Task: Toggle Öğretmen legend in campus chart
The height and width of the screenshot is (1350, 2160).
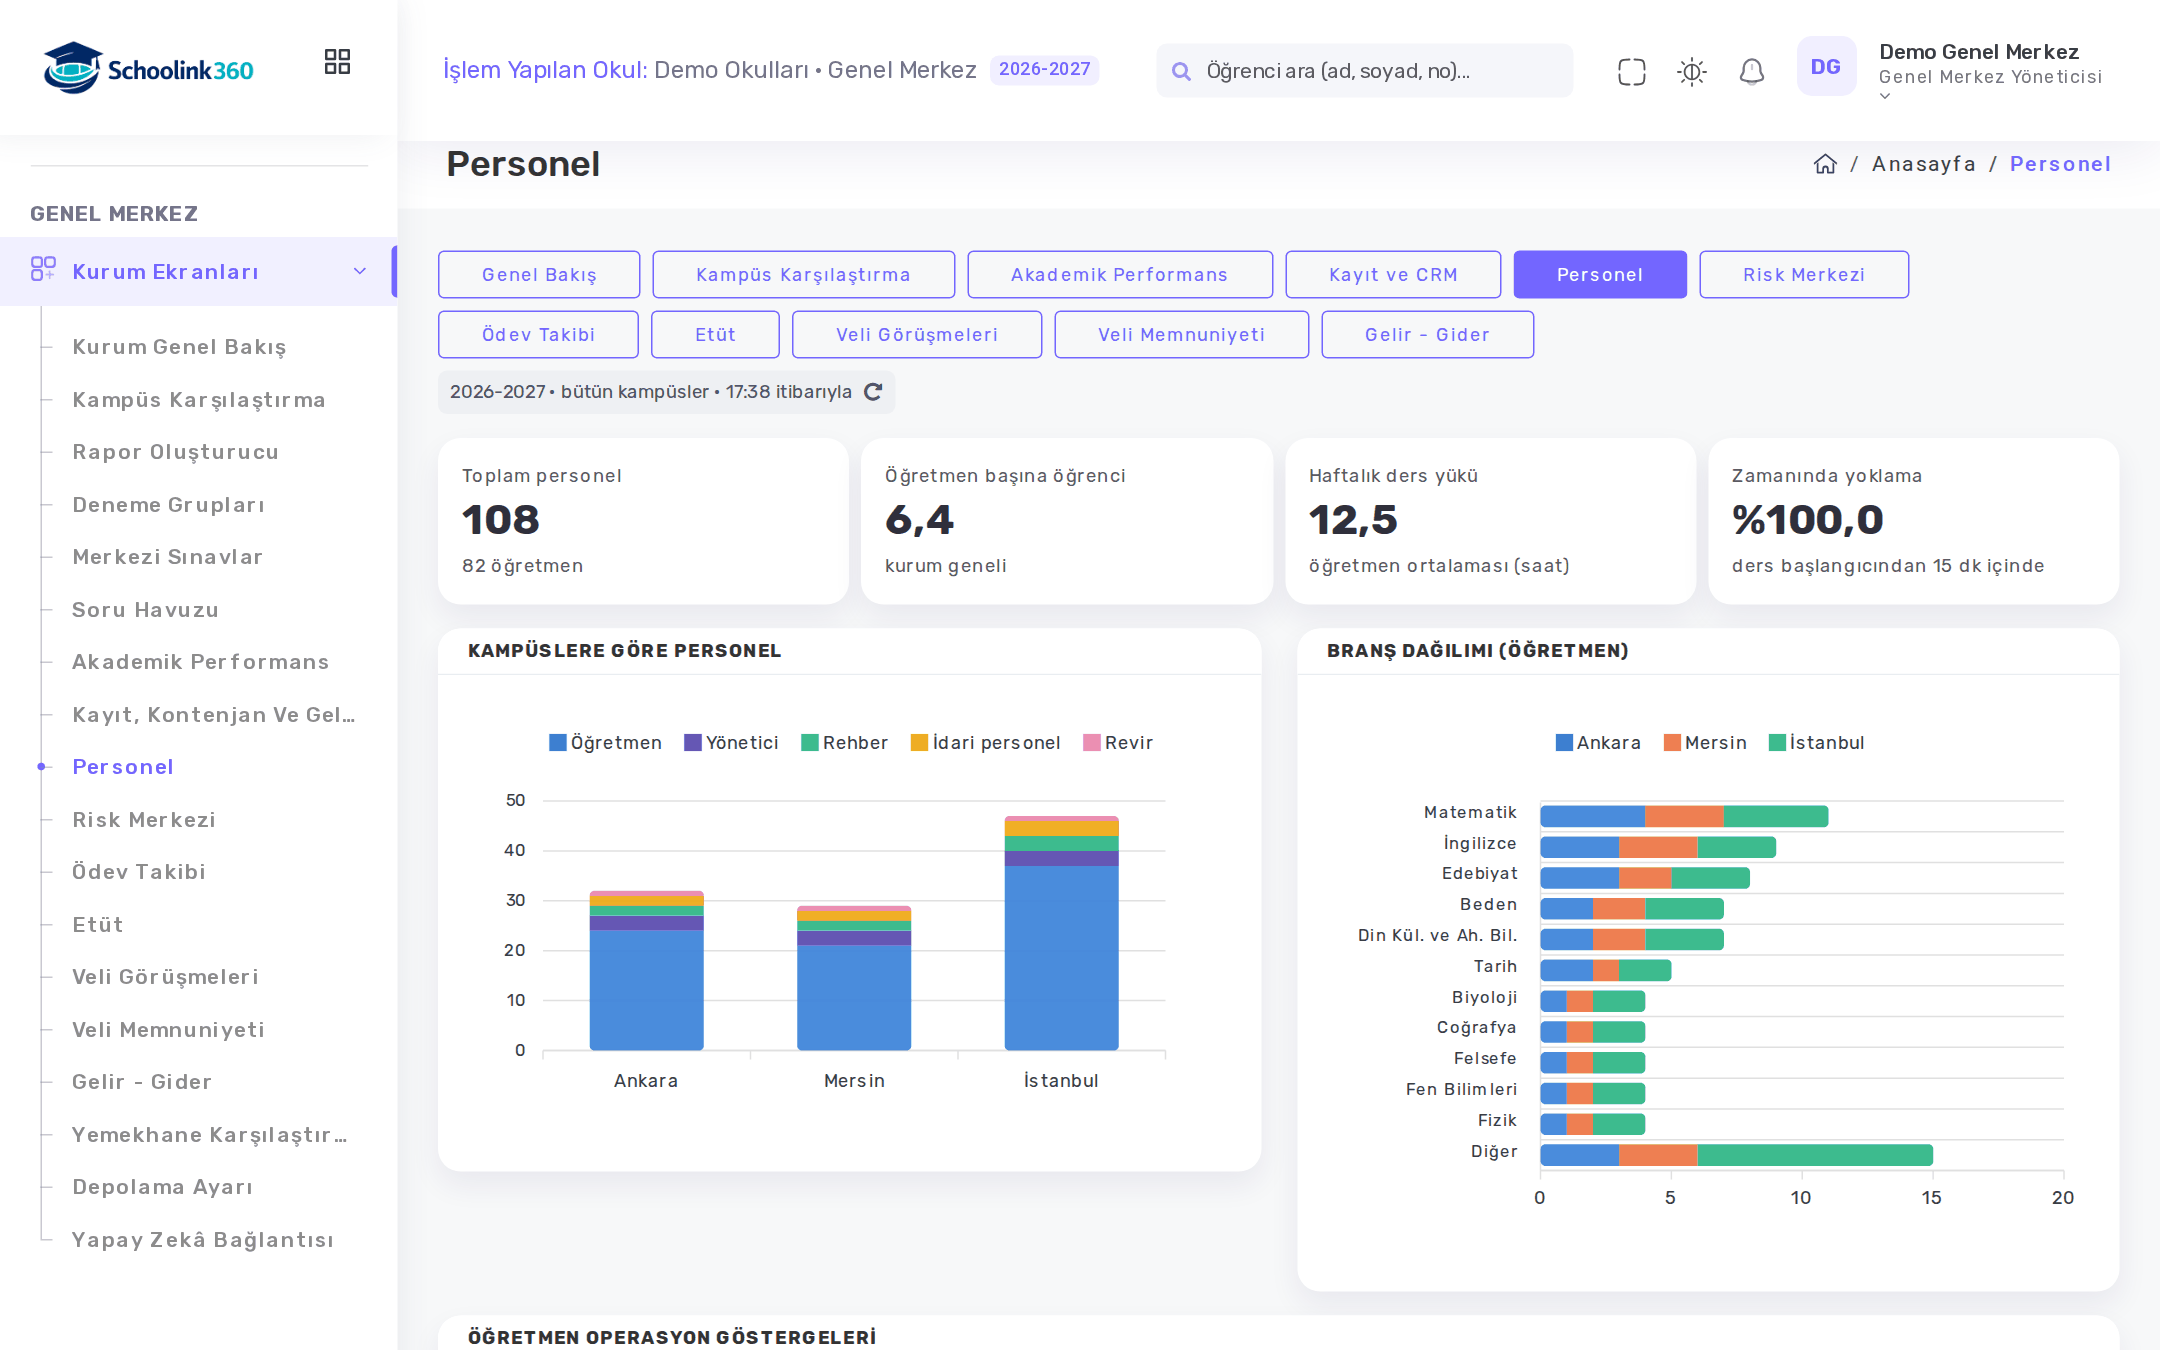Action: (x=605, y=743)
